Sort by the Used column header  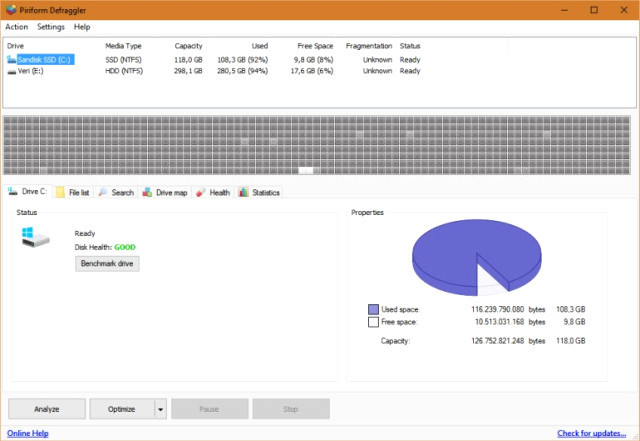coord(260,46)
